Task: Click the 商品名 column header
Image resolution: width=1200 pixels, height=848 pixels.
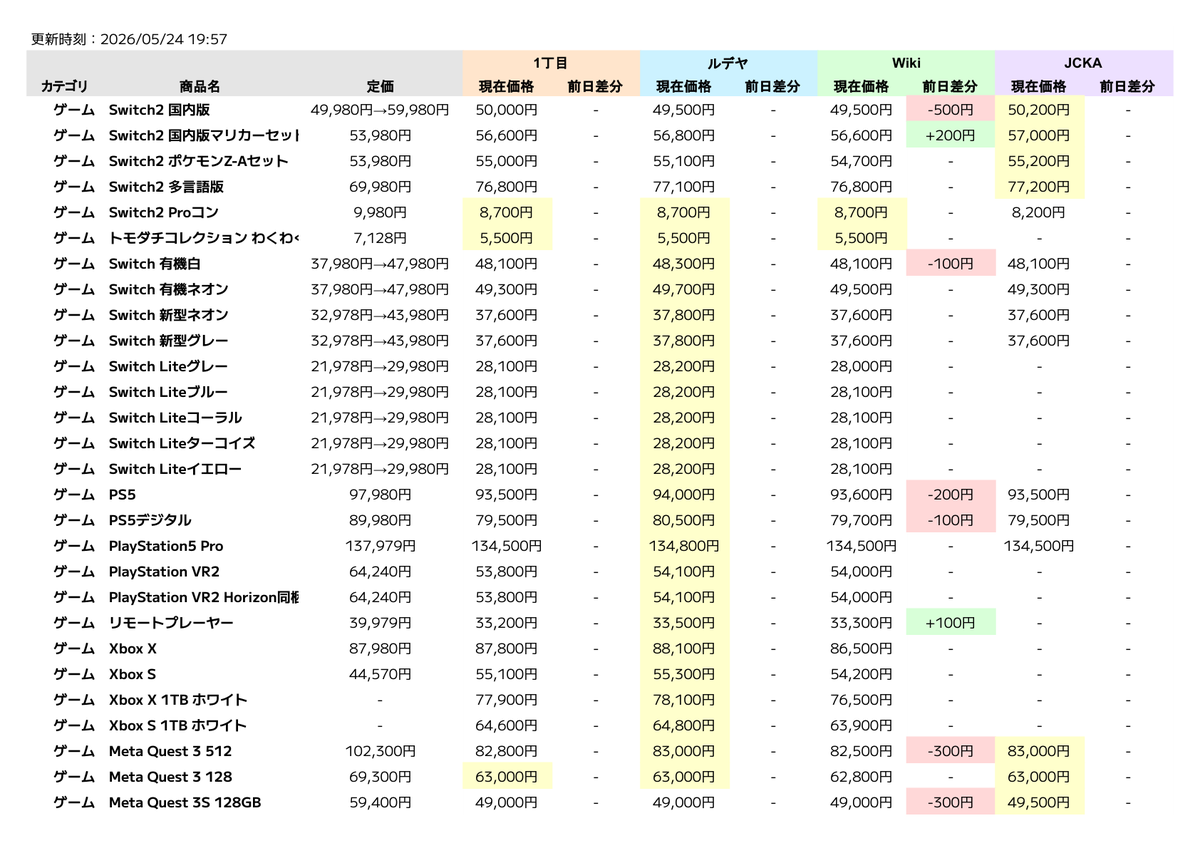Action: click(x=200, y=87)
